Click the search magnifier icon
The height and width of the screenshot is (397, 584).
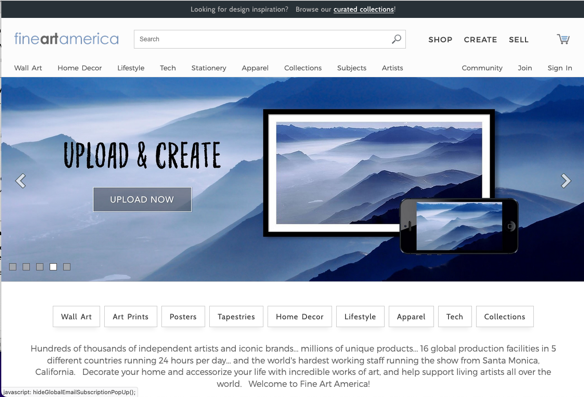click(x=396, y=39)
